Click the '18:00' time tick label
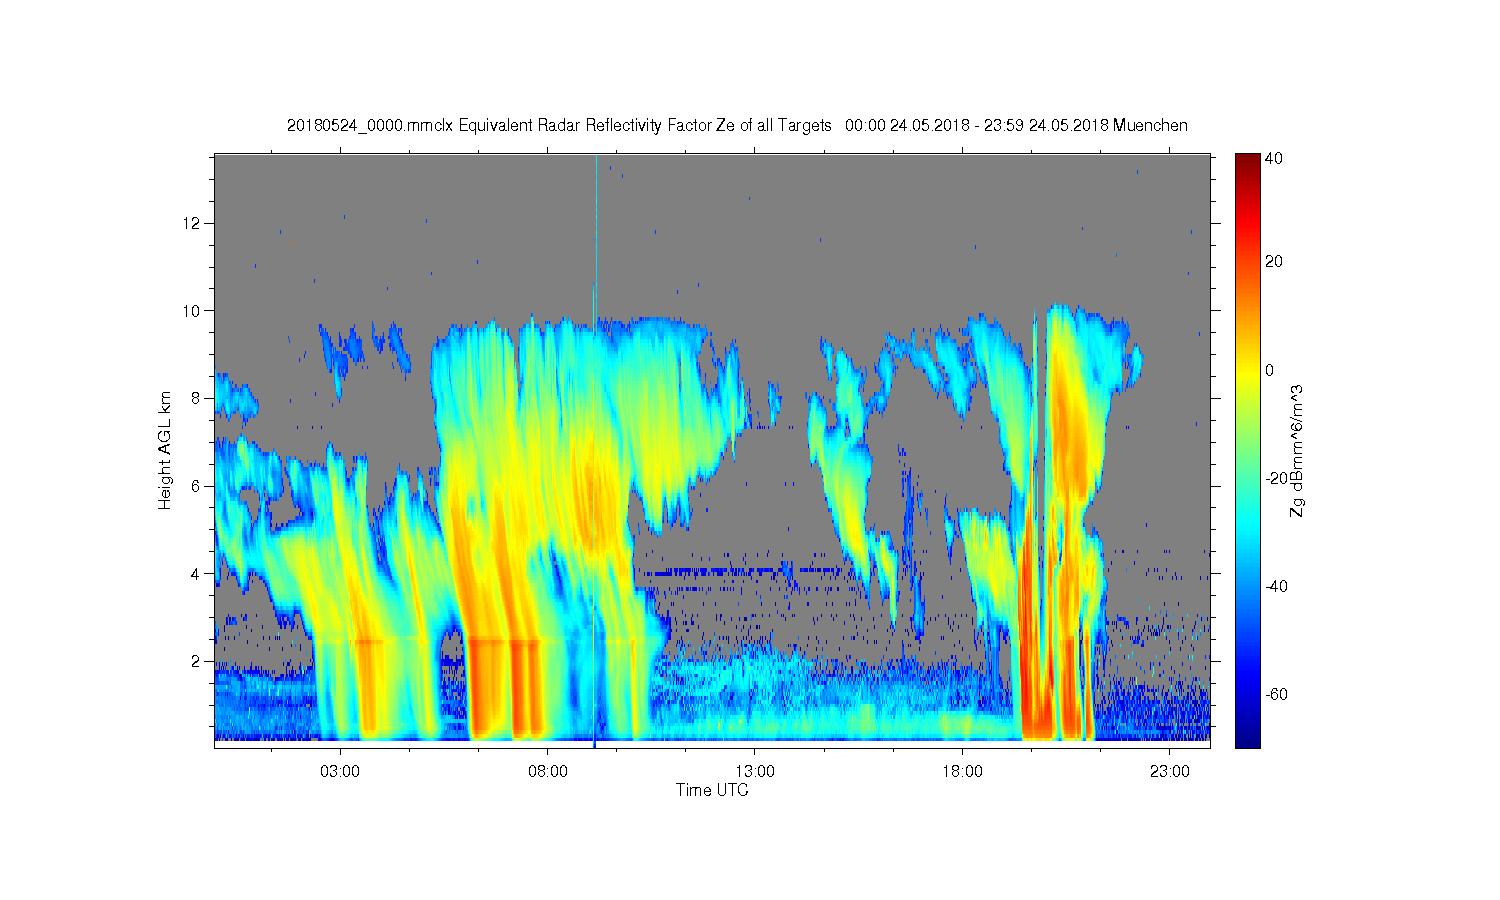Viewport: 1500px width, 900px height. point(963,772)
